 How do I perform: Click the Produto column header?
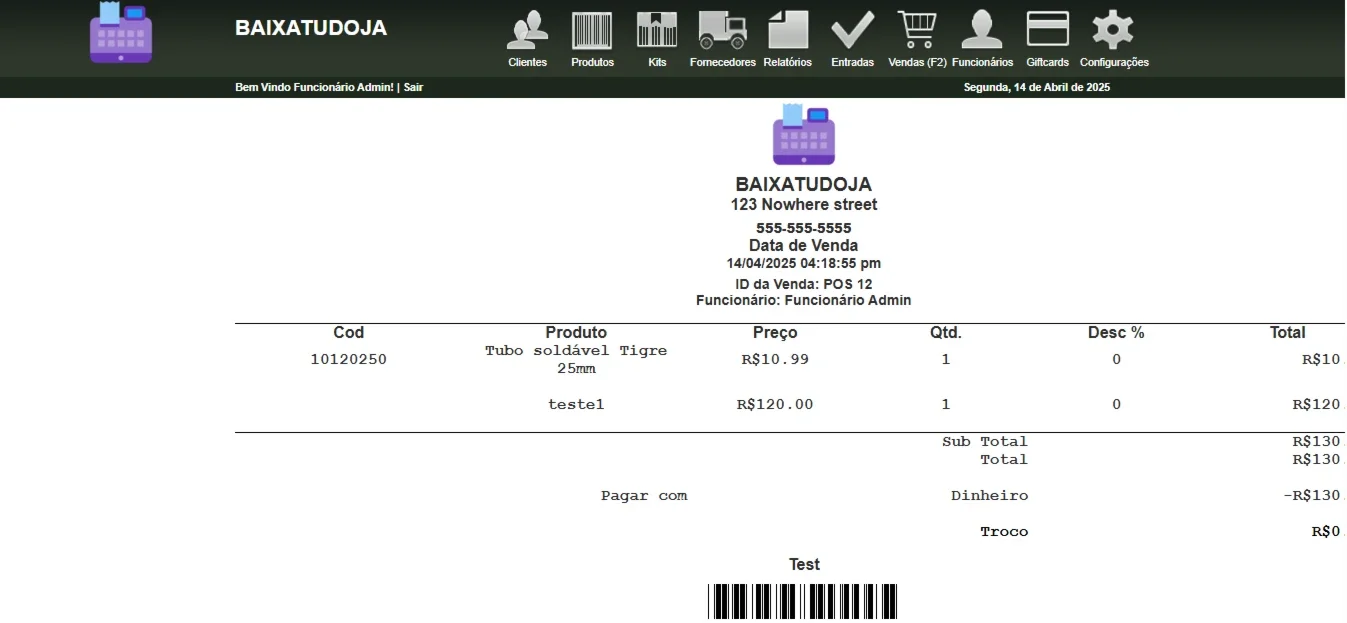pyautogui.click(x=576, y=333)
